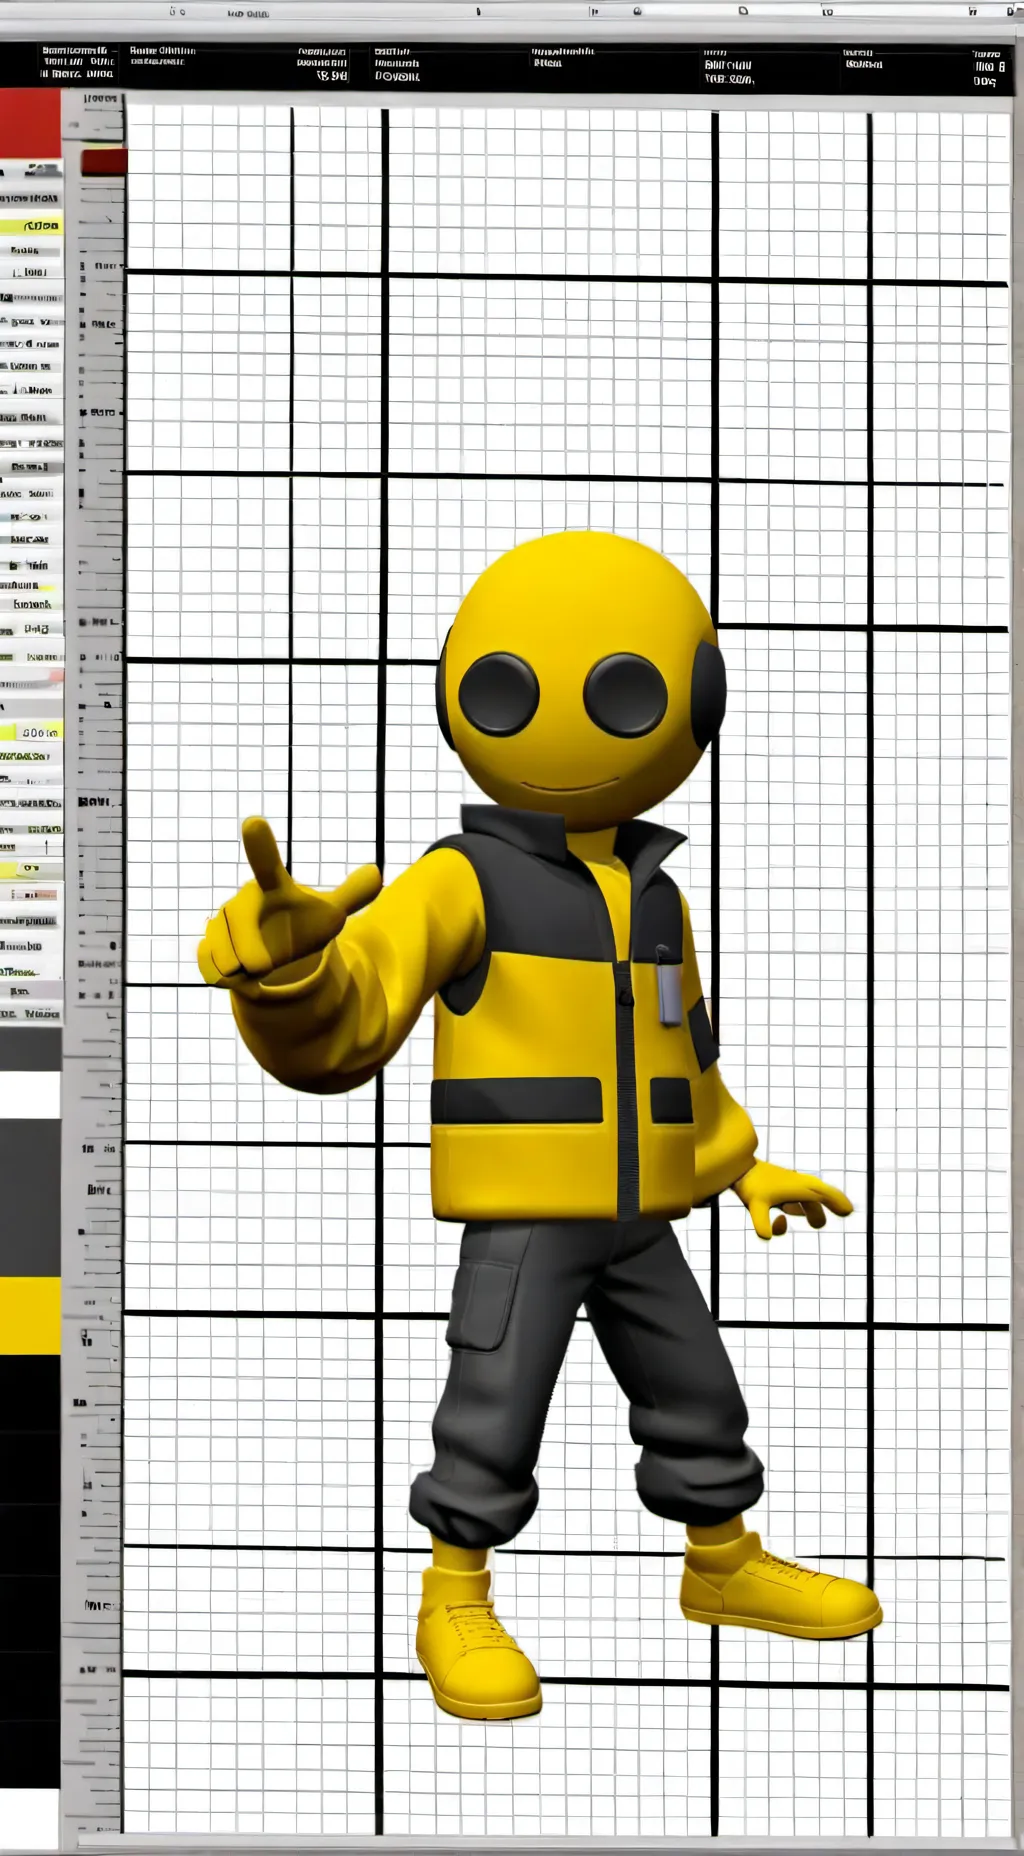The height and width of the screenshot is (1856, 1024).
Task: Choose the dark gray color block above the yellow block
Action: (30, 1197)
